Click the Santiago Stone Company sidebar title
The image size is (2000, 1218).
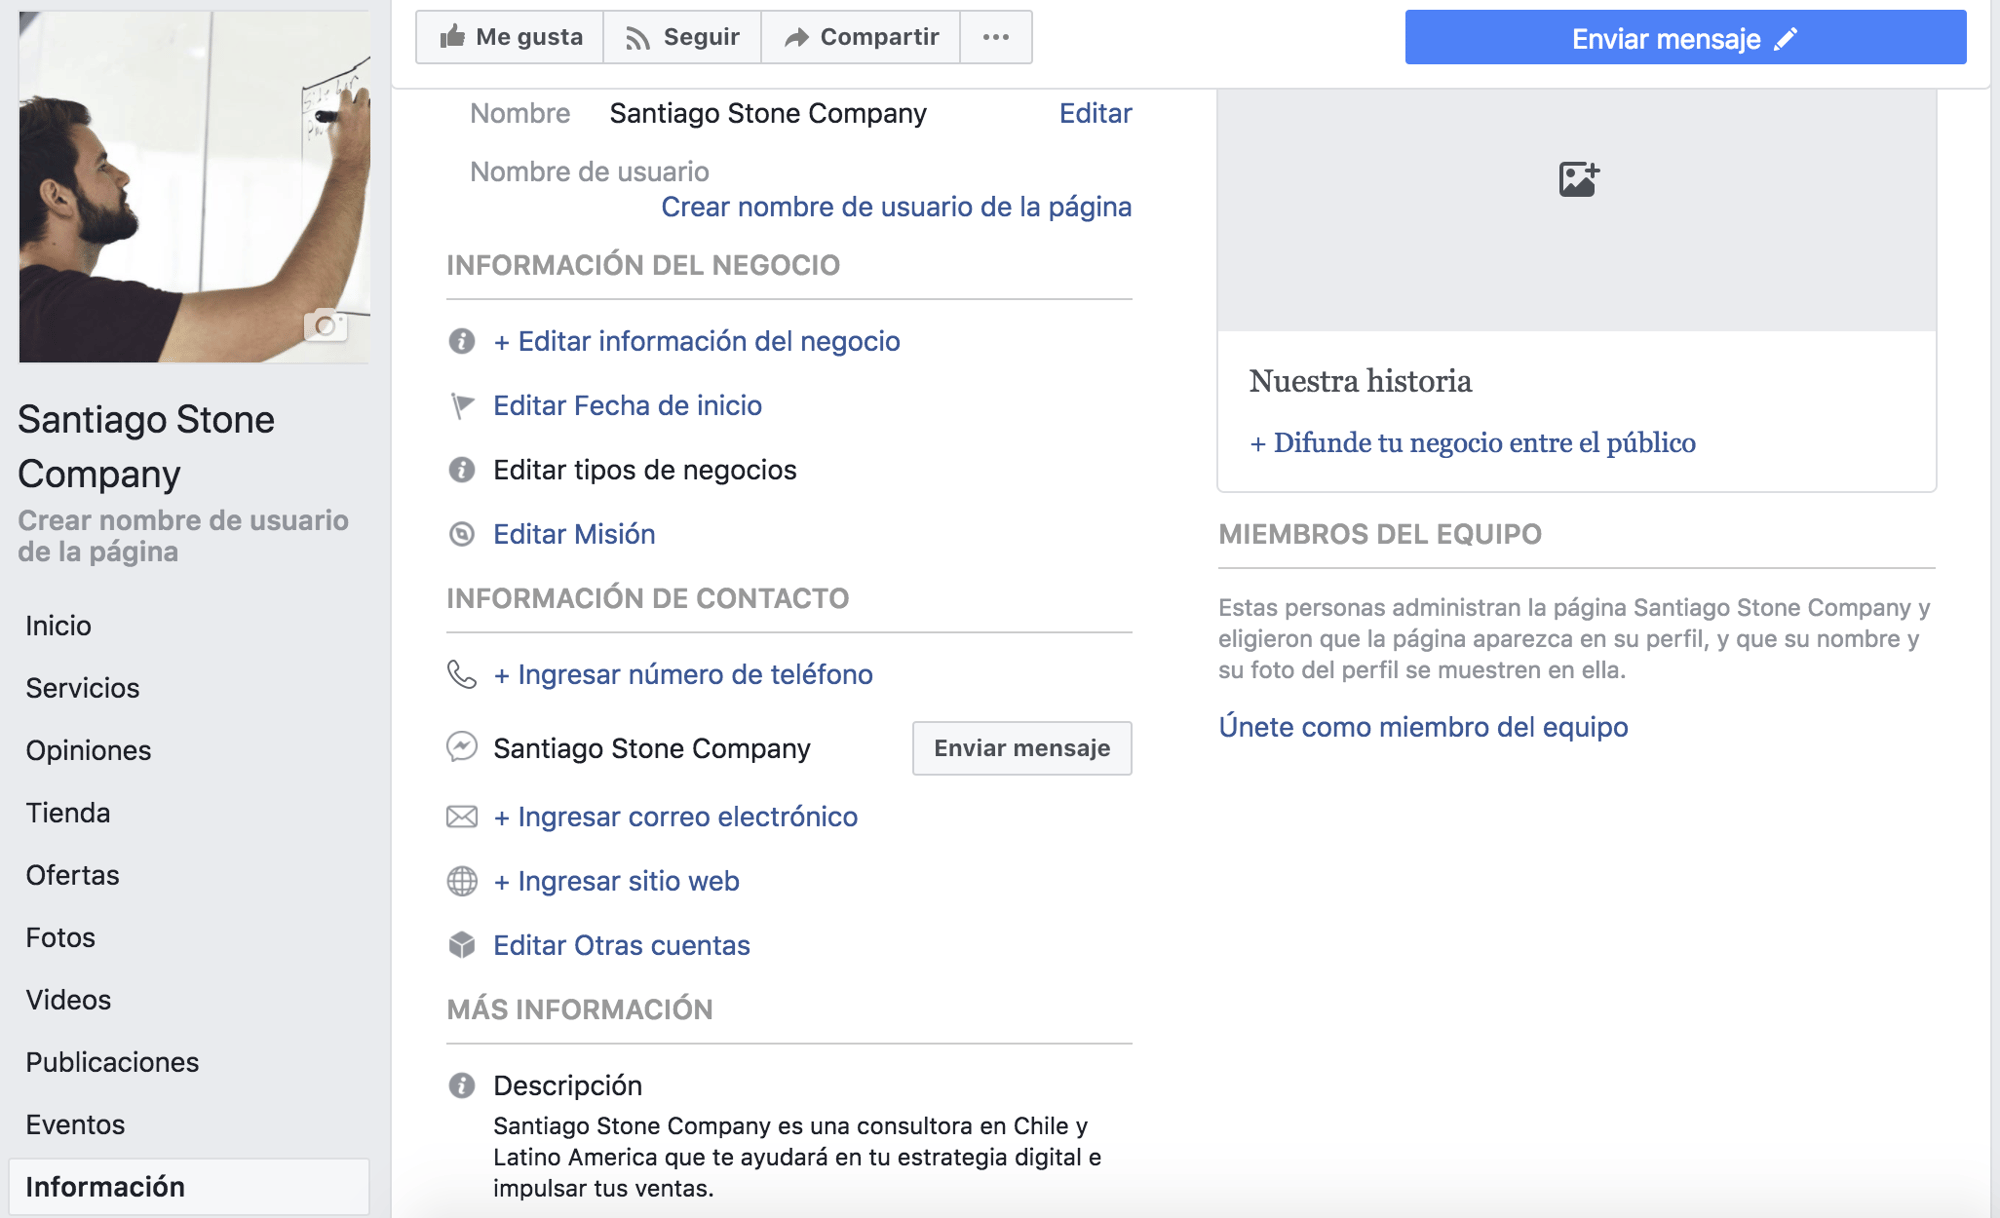(x=146, y=446)
